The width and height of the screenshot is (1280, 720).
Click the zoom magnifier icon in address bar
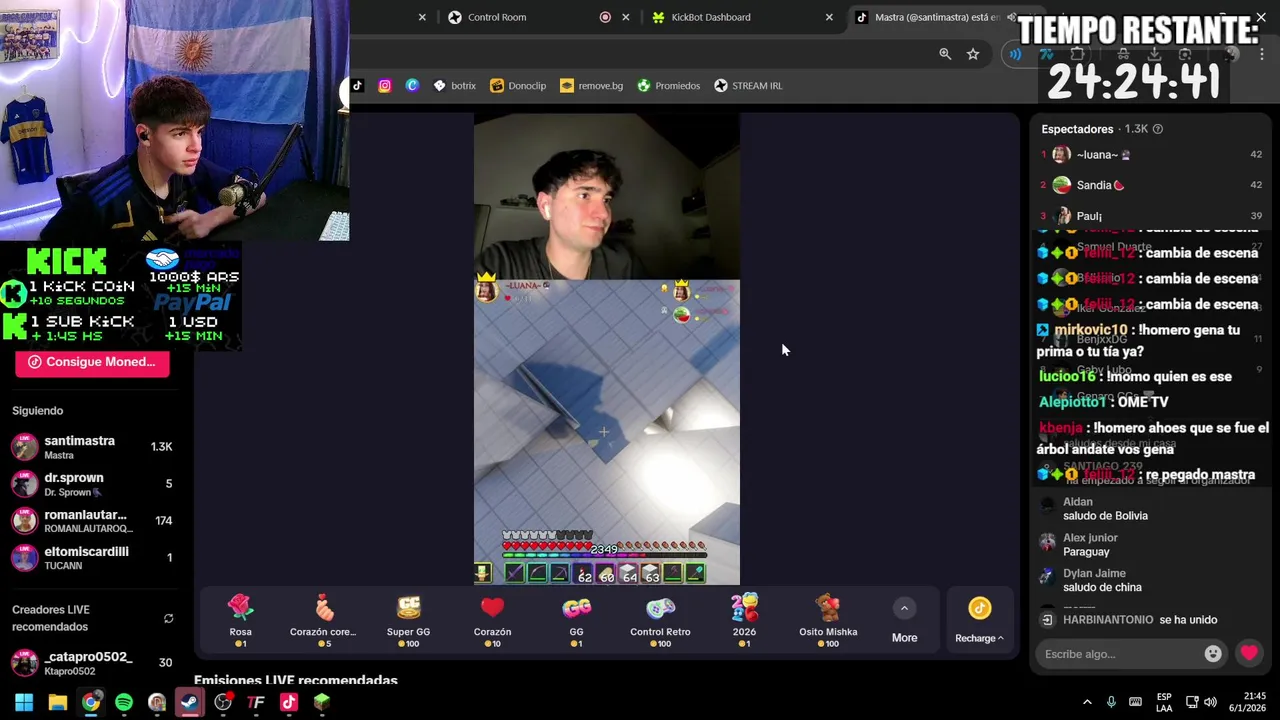[x=945, y=54]
